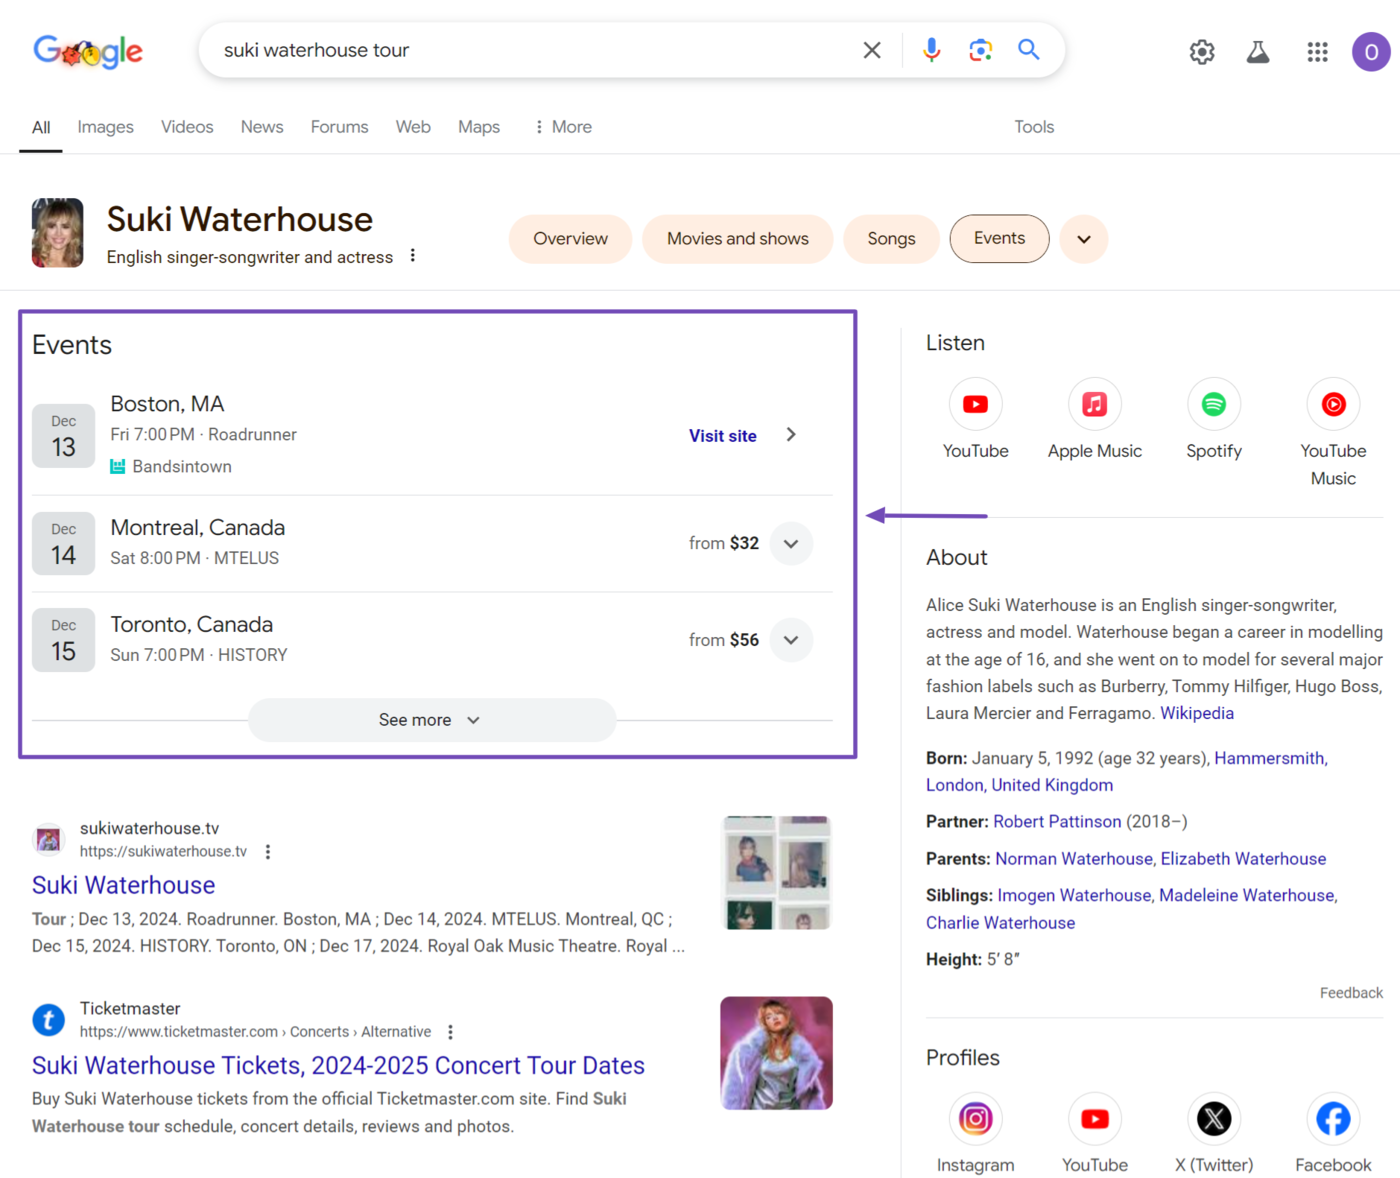The width and height of the screenshot is (1400, 1178).
Task: Open quick settings gear icon
Action: pyautogui.click(x=1202, y=52)
